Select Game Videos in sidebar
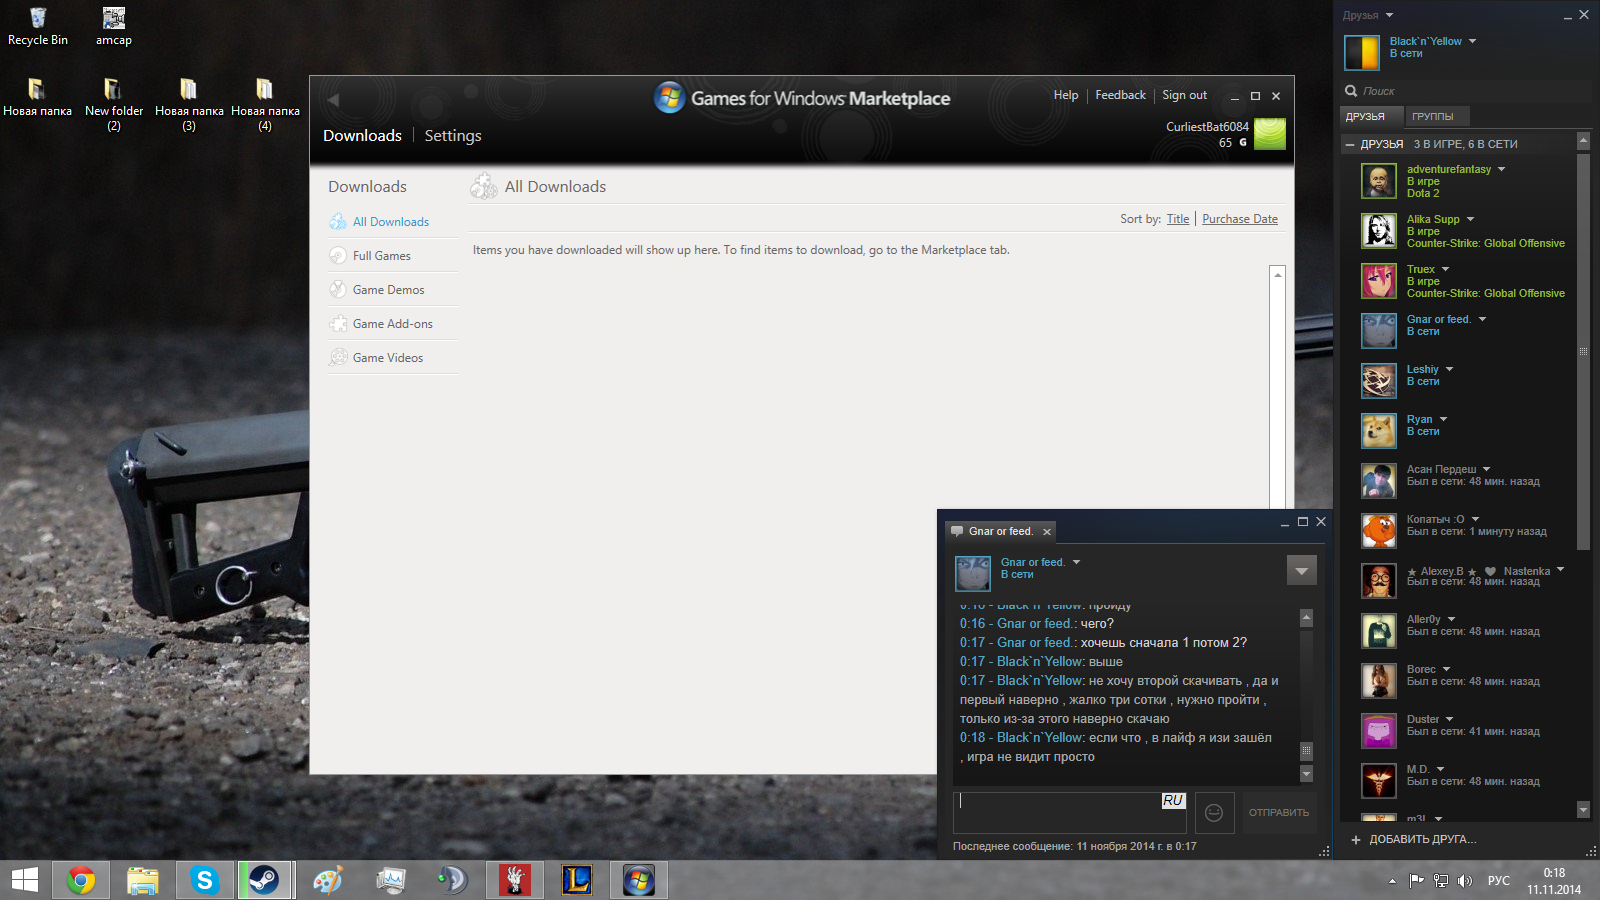 coord(388,358)
